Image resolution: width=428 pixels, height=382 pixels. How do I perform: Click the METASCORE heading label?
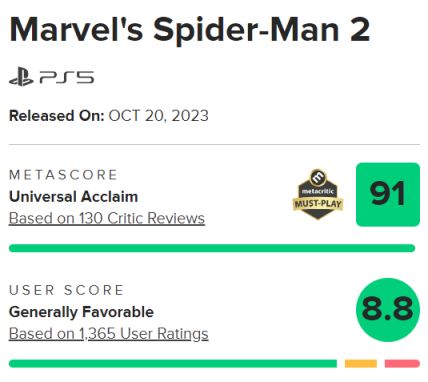[63, 175]
